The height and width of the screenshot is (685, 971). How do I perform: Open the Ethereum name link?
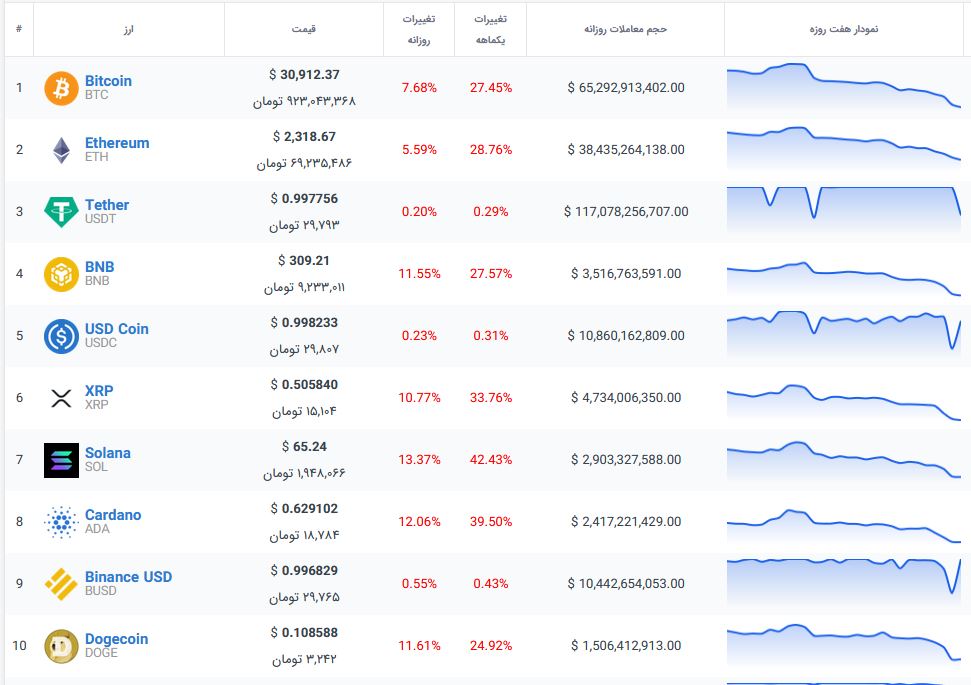117,143
